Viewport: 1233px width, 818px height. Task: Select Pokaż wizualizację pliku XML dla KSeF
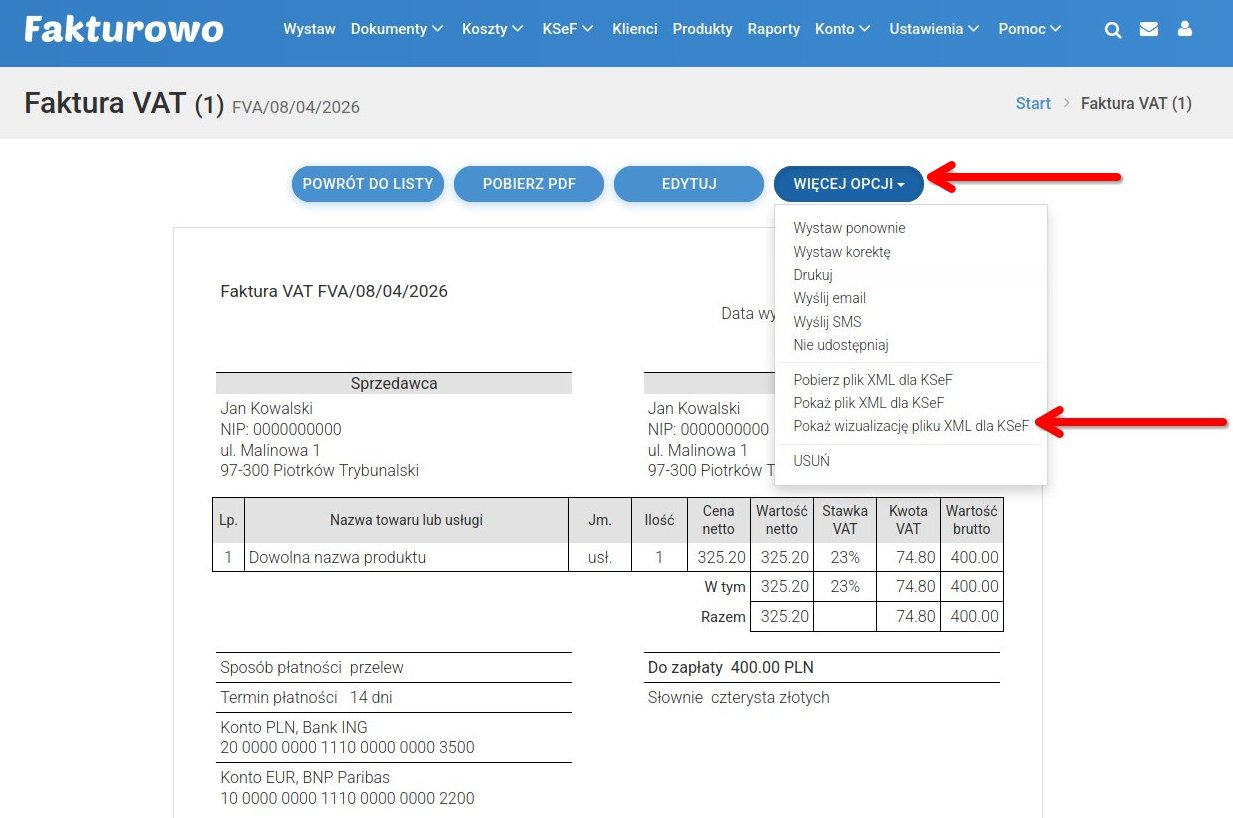(x=910, y=426)
